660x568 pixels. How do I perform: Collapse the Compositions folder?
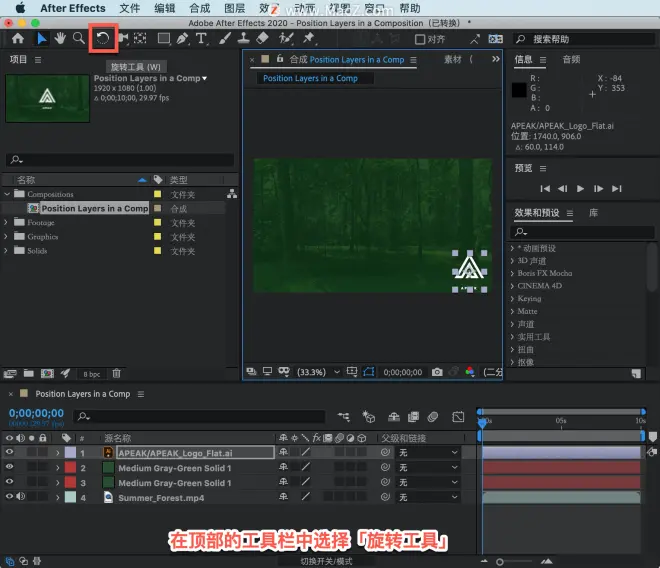click(7, 194)
